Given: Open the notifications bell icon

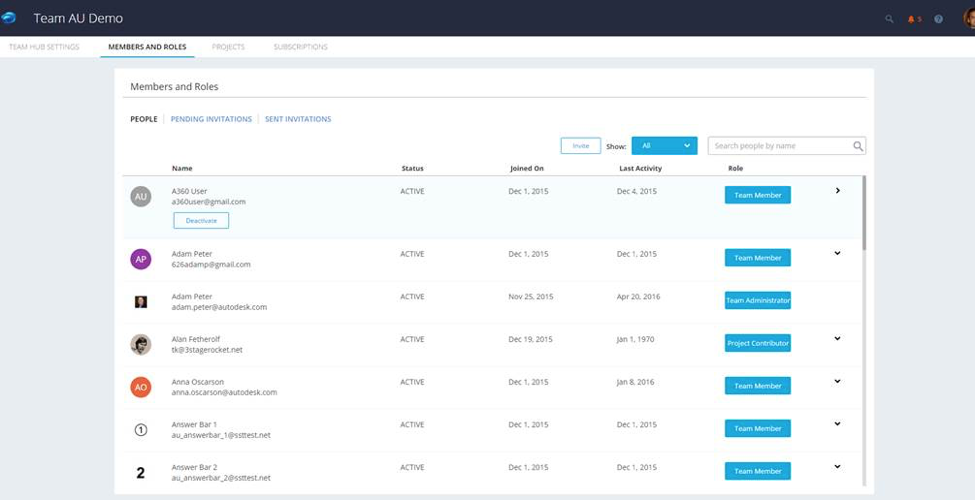Looking at the screenshot, I should click(913, 19).
